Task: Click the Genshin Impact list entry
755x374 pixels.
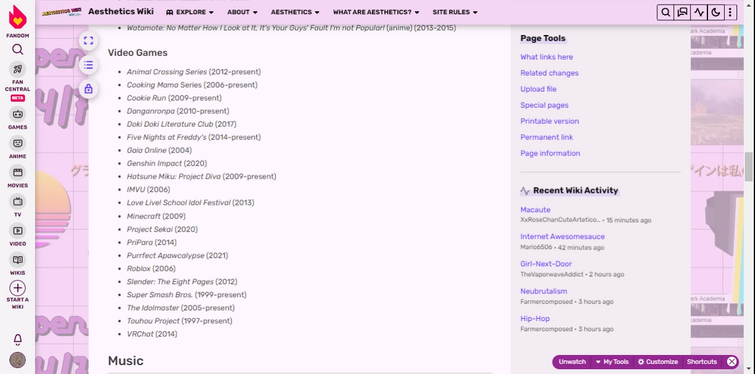Action: [x=167, y=164]
